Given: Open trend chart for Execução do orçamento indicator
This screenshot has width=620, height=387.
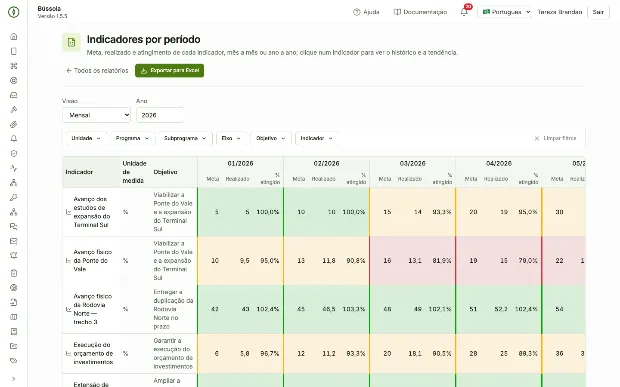Looking at the screenshot, I should [68, 354].
